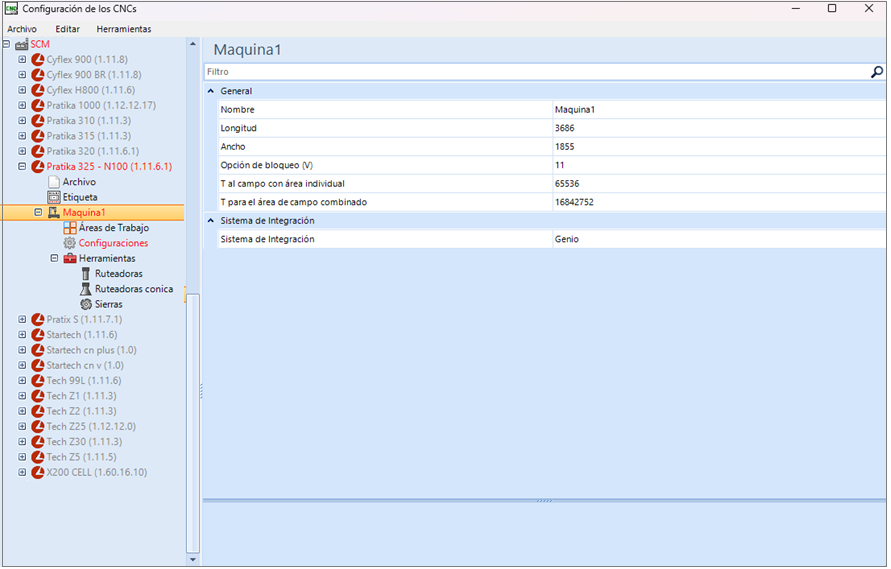Viewport: 891px width, 569px height.
Task: Click the Startech (1.11.6) machine icon
Action: [x=38, y=335]
